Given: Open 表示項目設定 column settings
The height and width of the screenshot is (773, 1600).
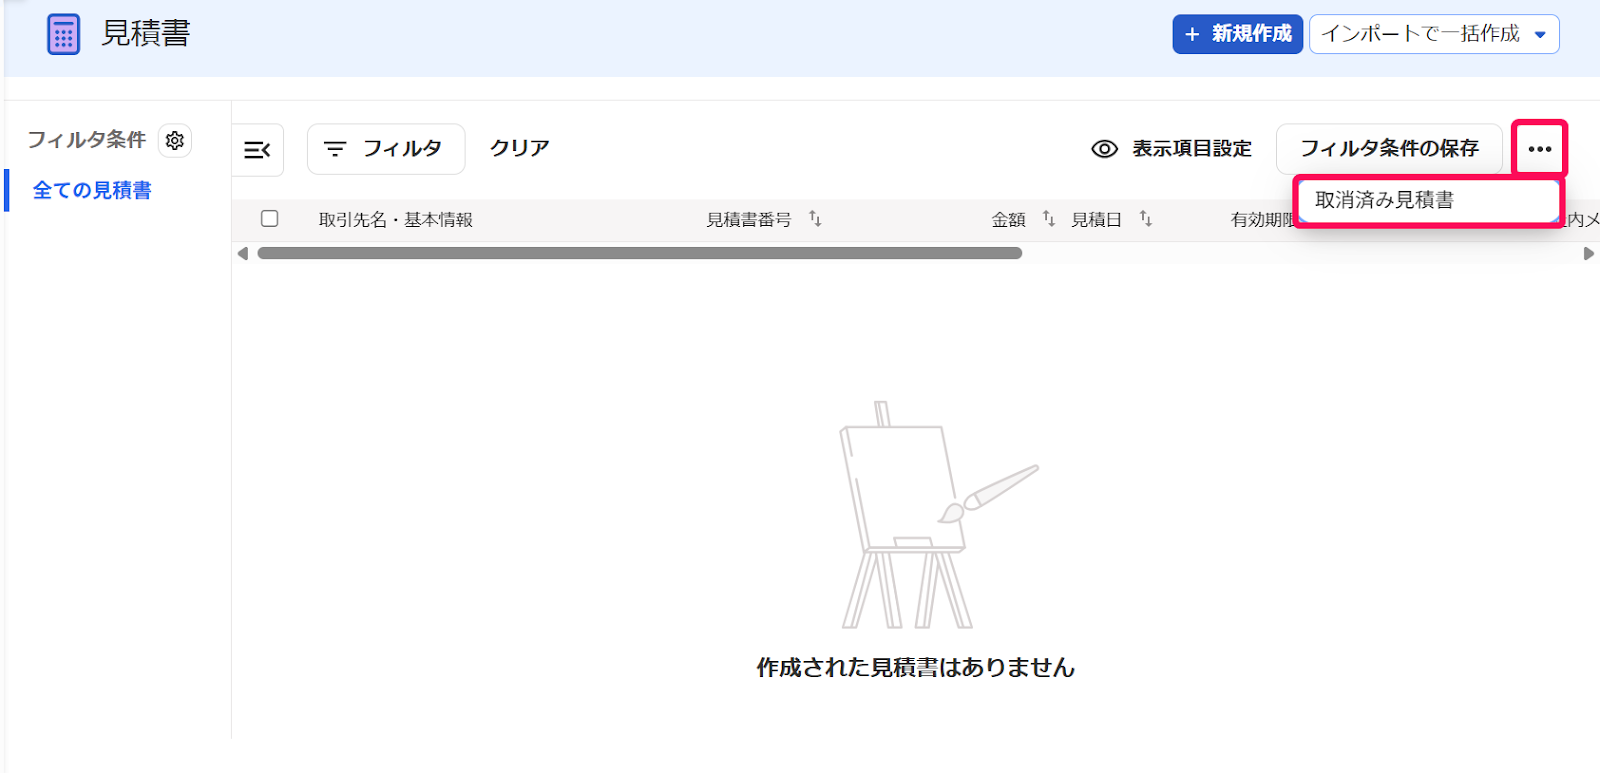Looking at the screenshot, I should point(1171,149).
